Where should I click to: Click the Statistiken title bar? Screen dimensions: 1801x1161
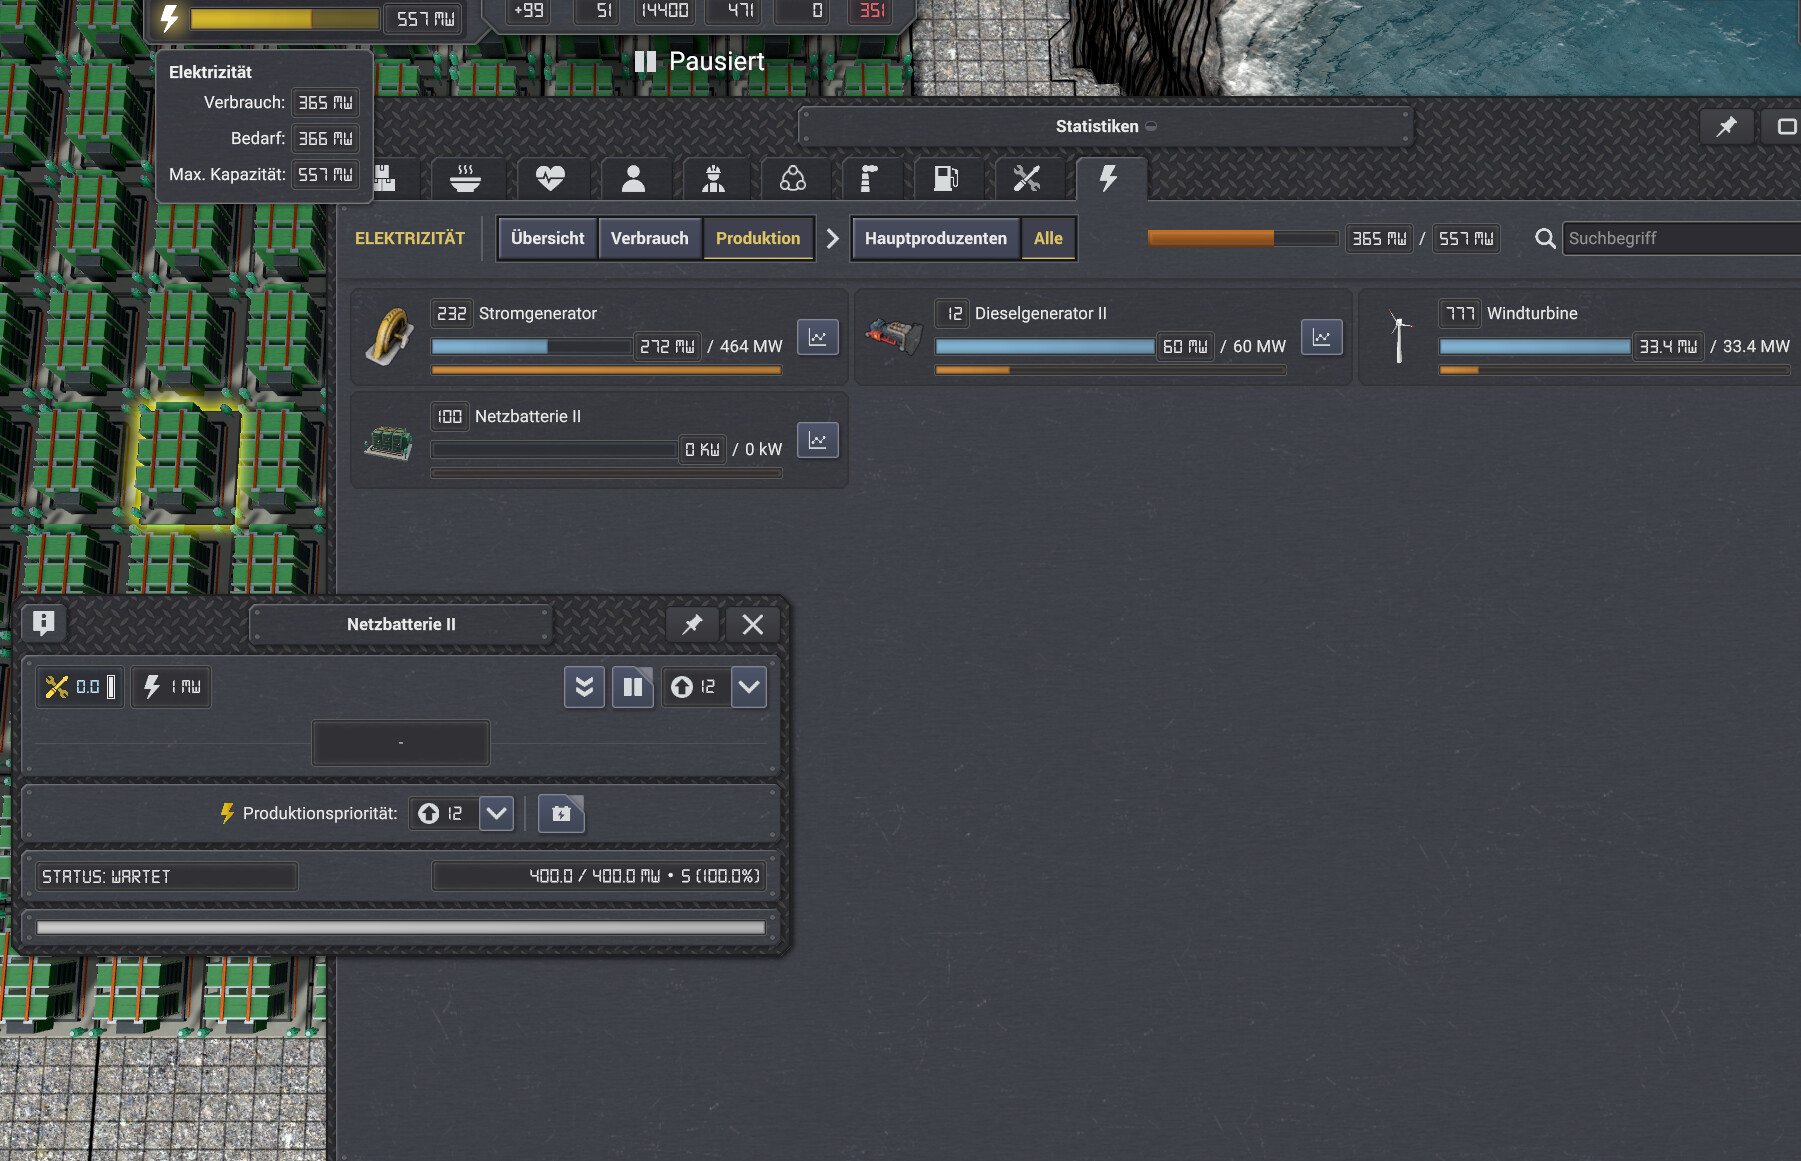pyautogui.click(x=1106, y=126)
